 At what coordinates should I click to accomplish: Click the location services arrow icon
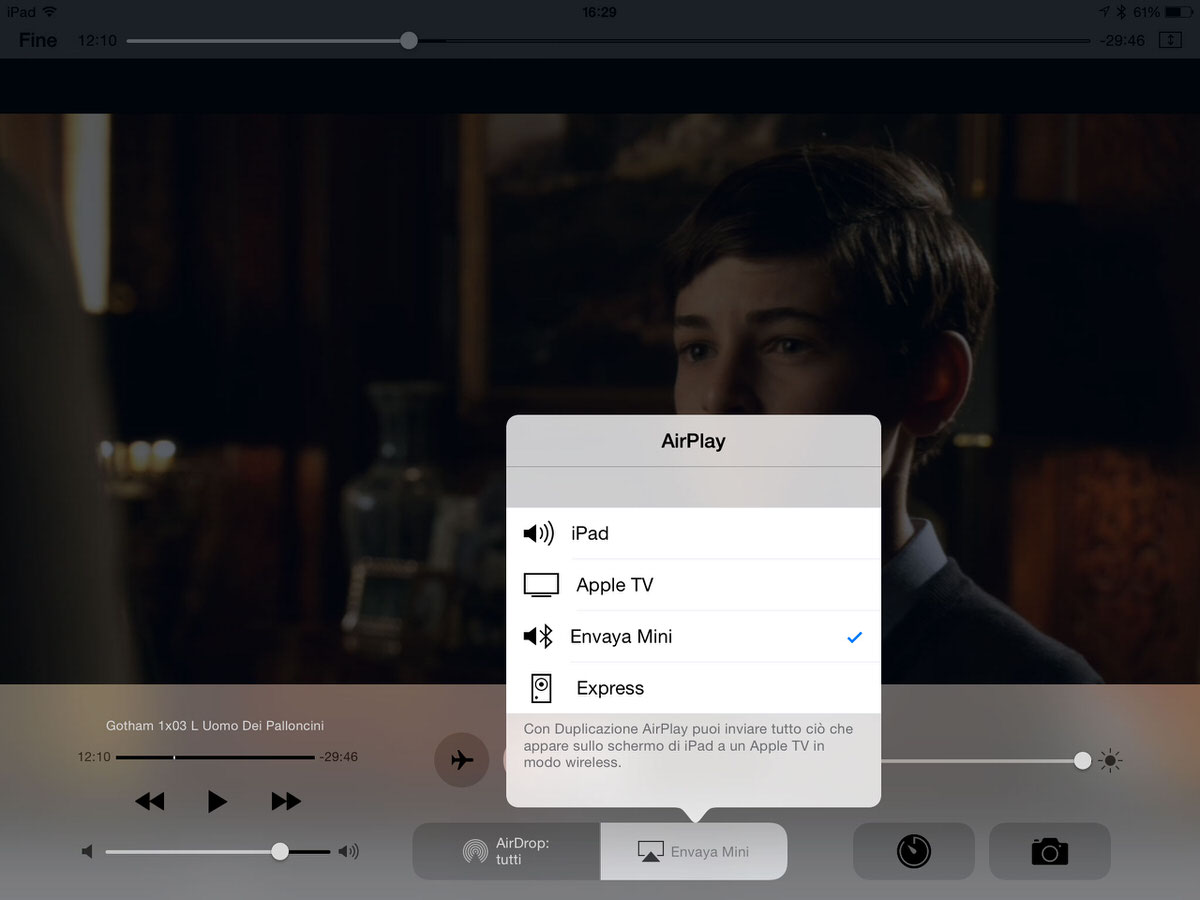pos(1103,12)
